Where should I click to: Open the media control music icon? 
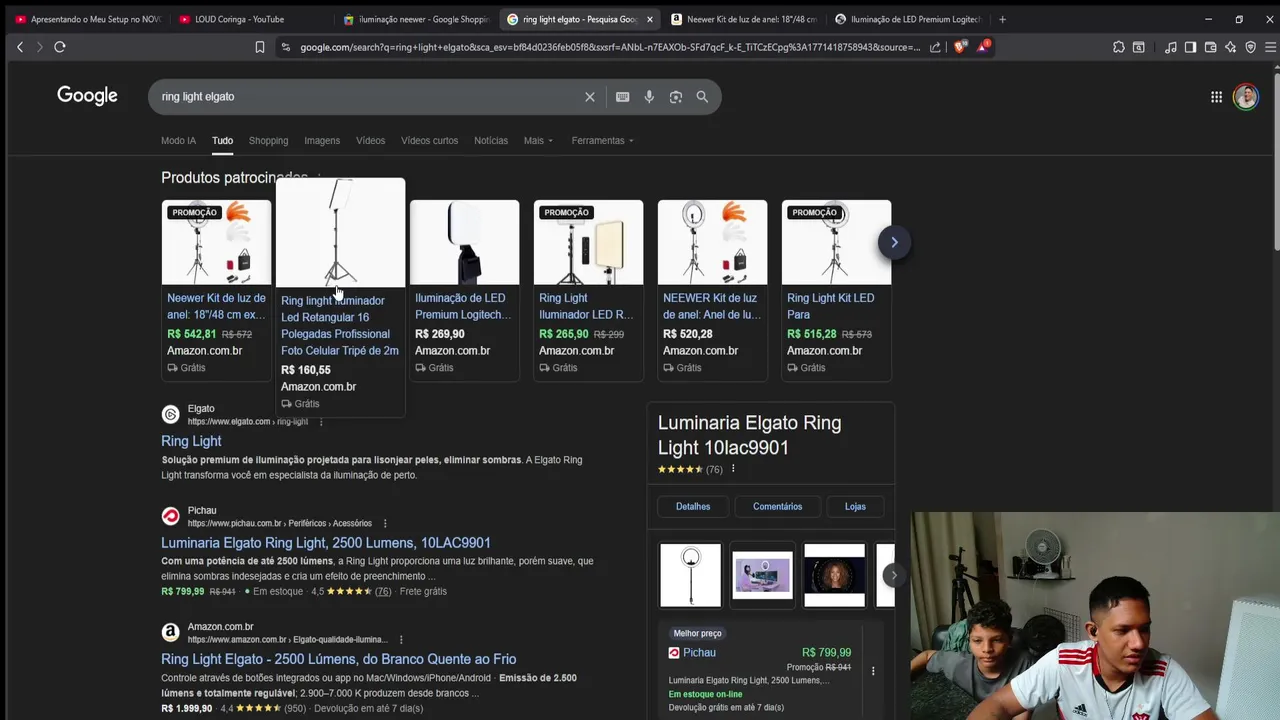1170,47
